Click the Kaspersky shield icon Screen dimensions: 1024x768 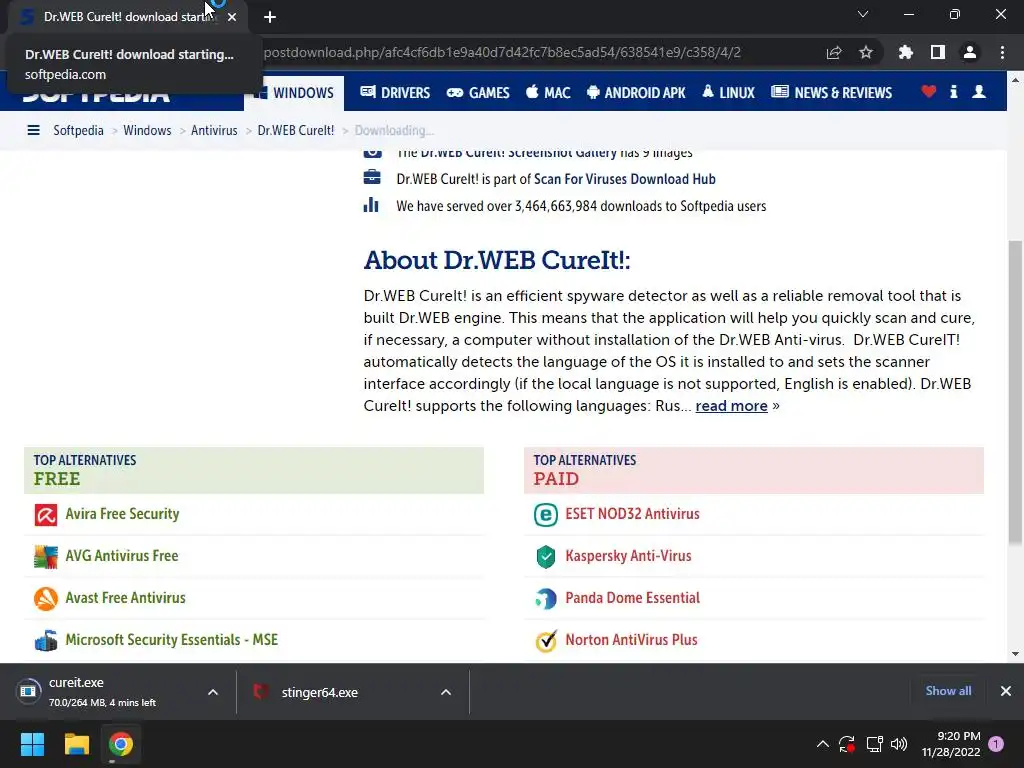tap(546, 557)
